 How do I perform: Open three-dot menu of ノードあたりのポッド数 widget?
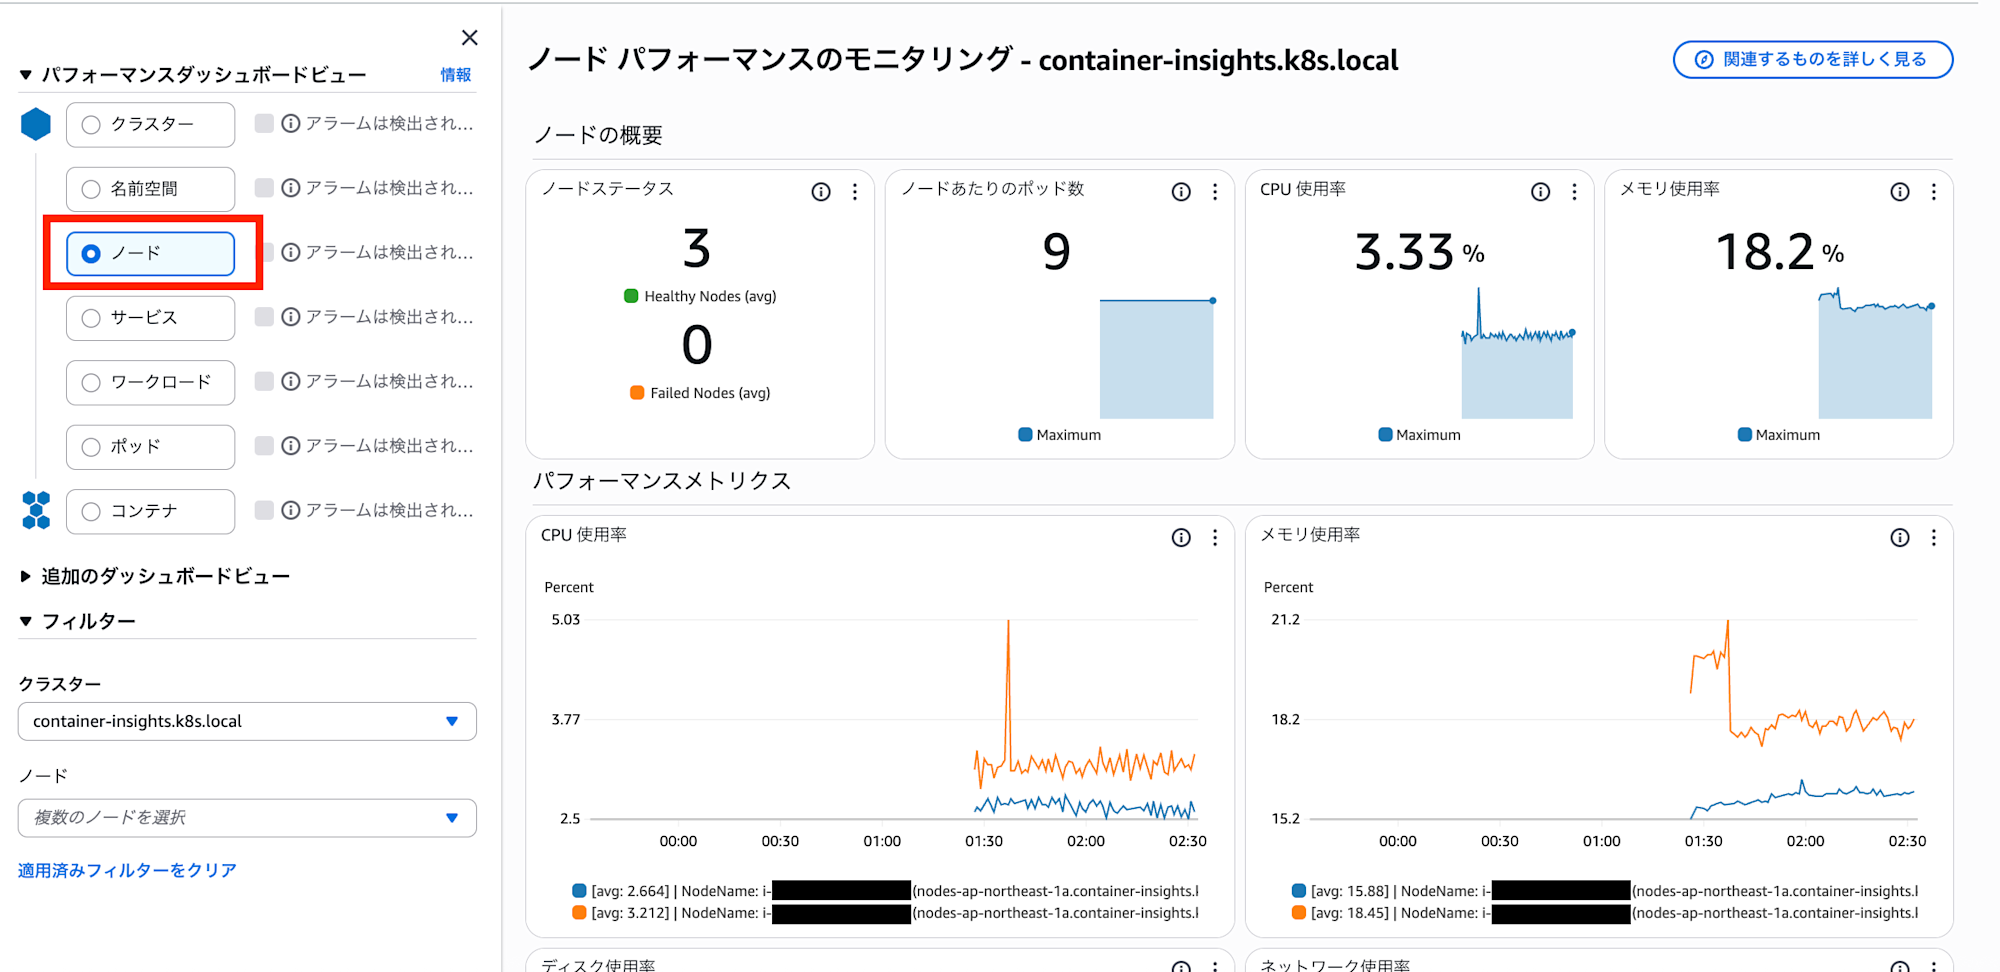pos(1215,192)
